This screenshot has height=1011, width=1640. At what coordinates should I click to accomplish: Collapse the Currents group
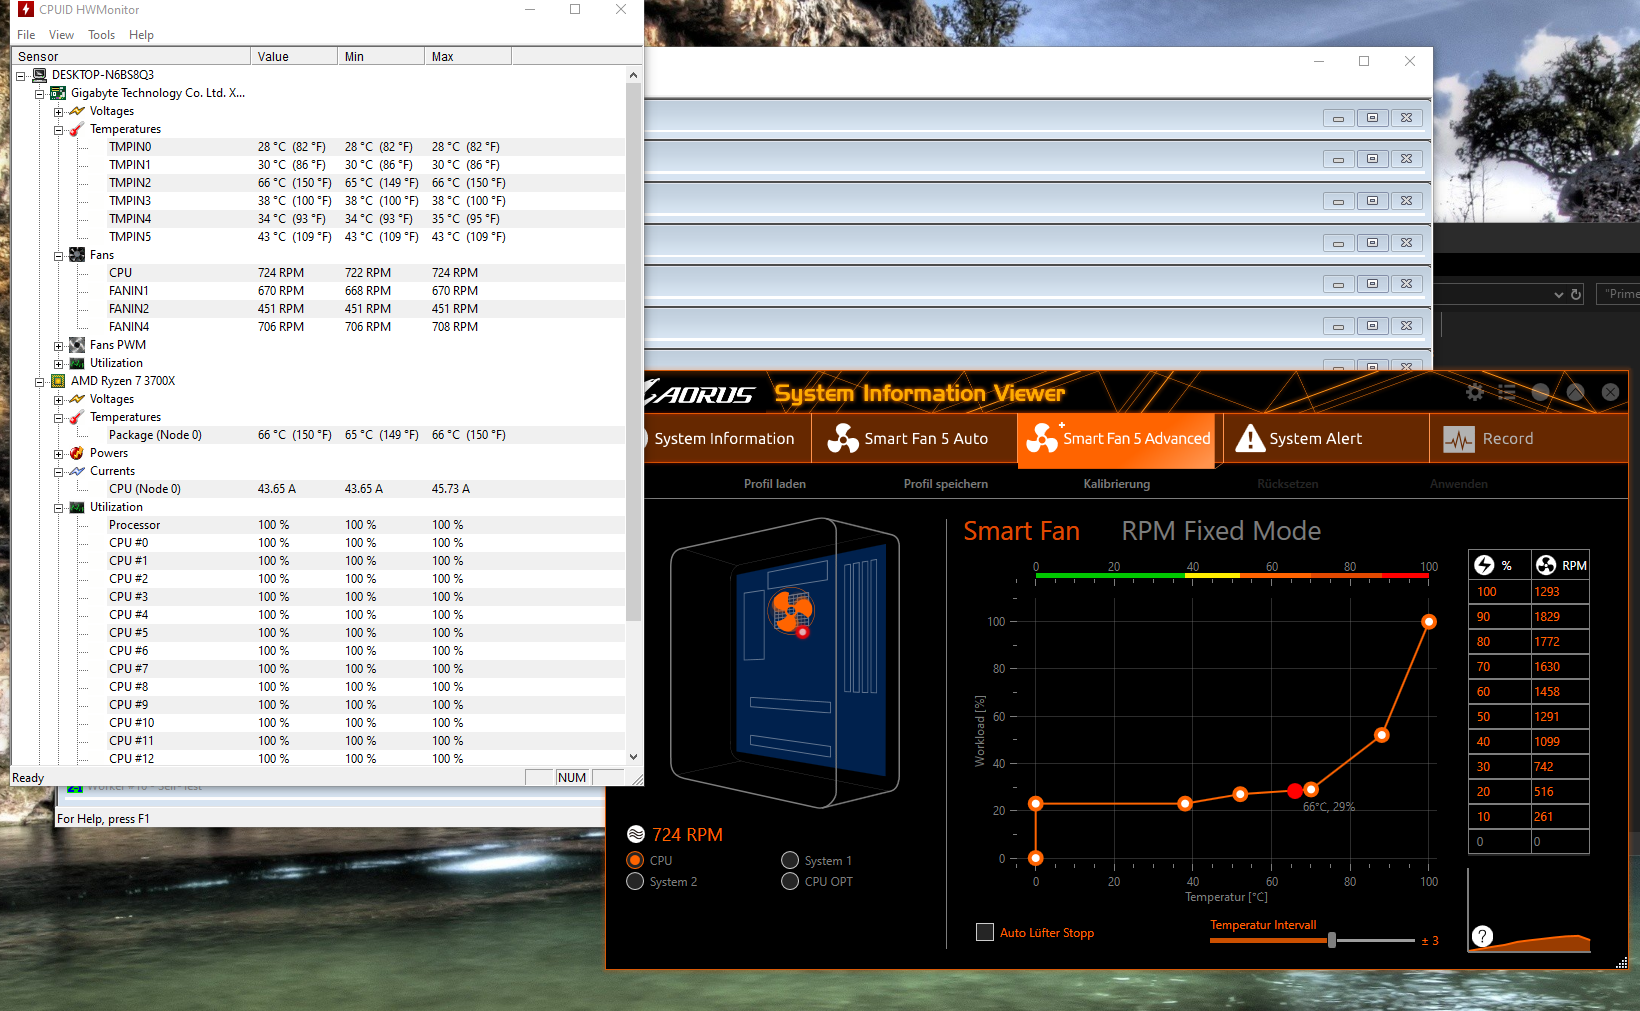click(x=58, y=472)
